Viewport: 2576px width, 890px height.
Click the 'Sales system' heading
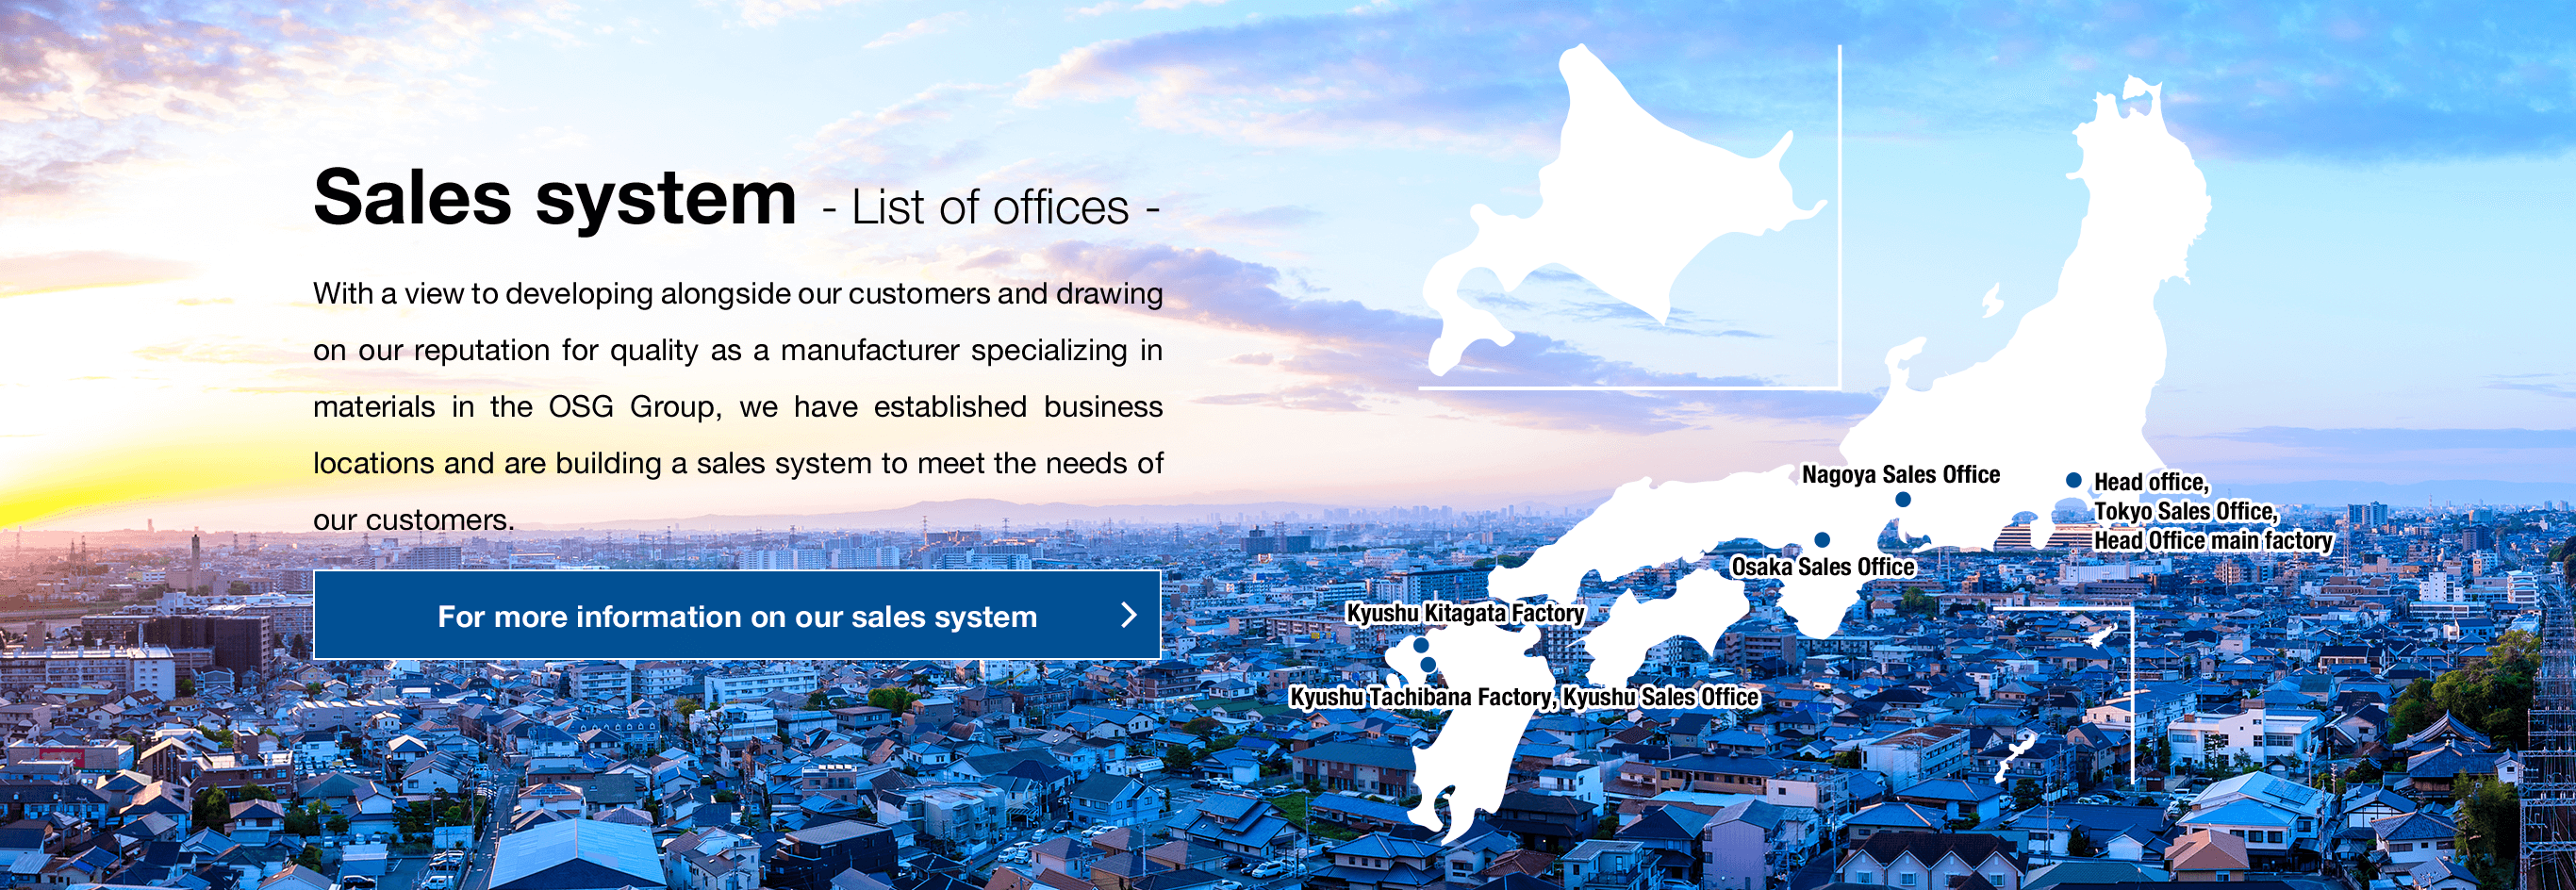click(555, 199)
